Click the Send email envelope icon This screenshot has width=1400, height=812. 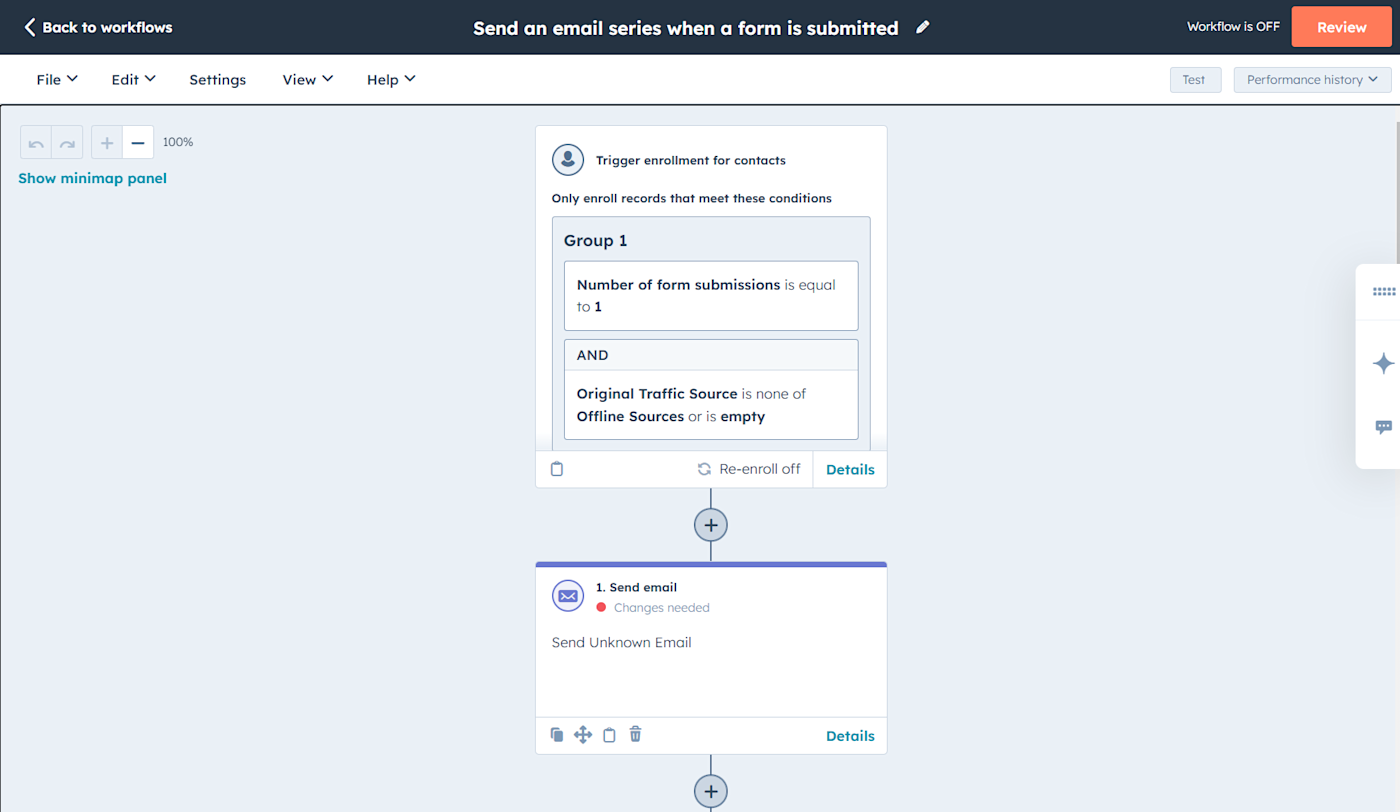point(568,596)
